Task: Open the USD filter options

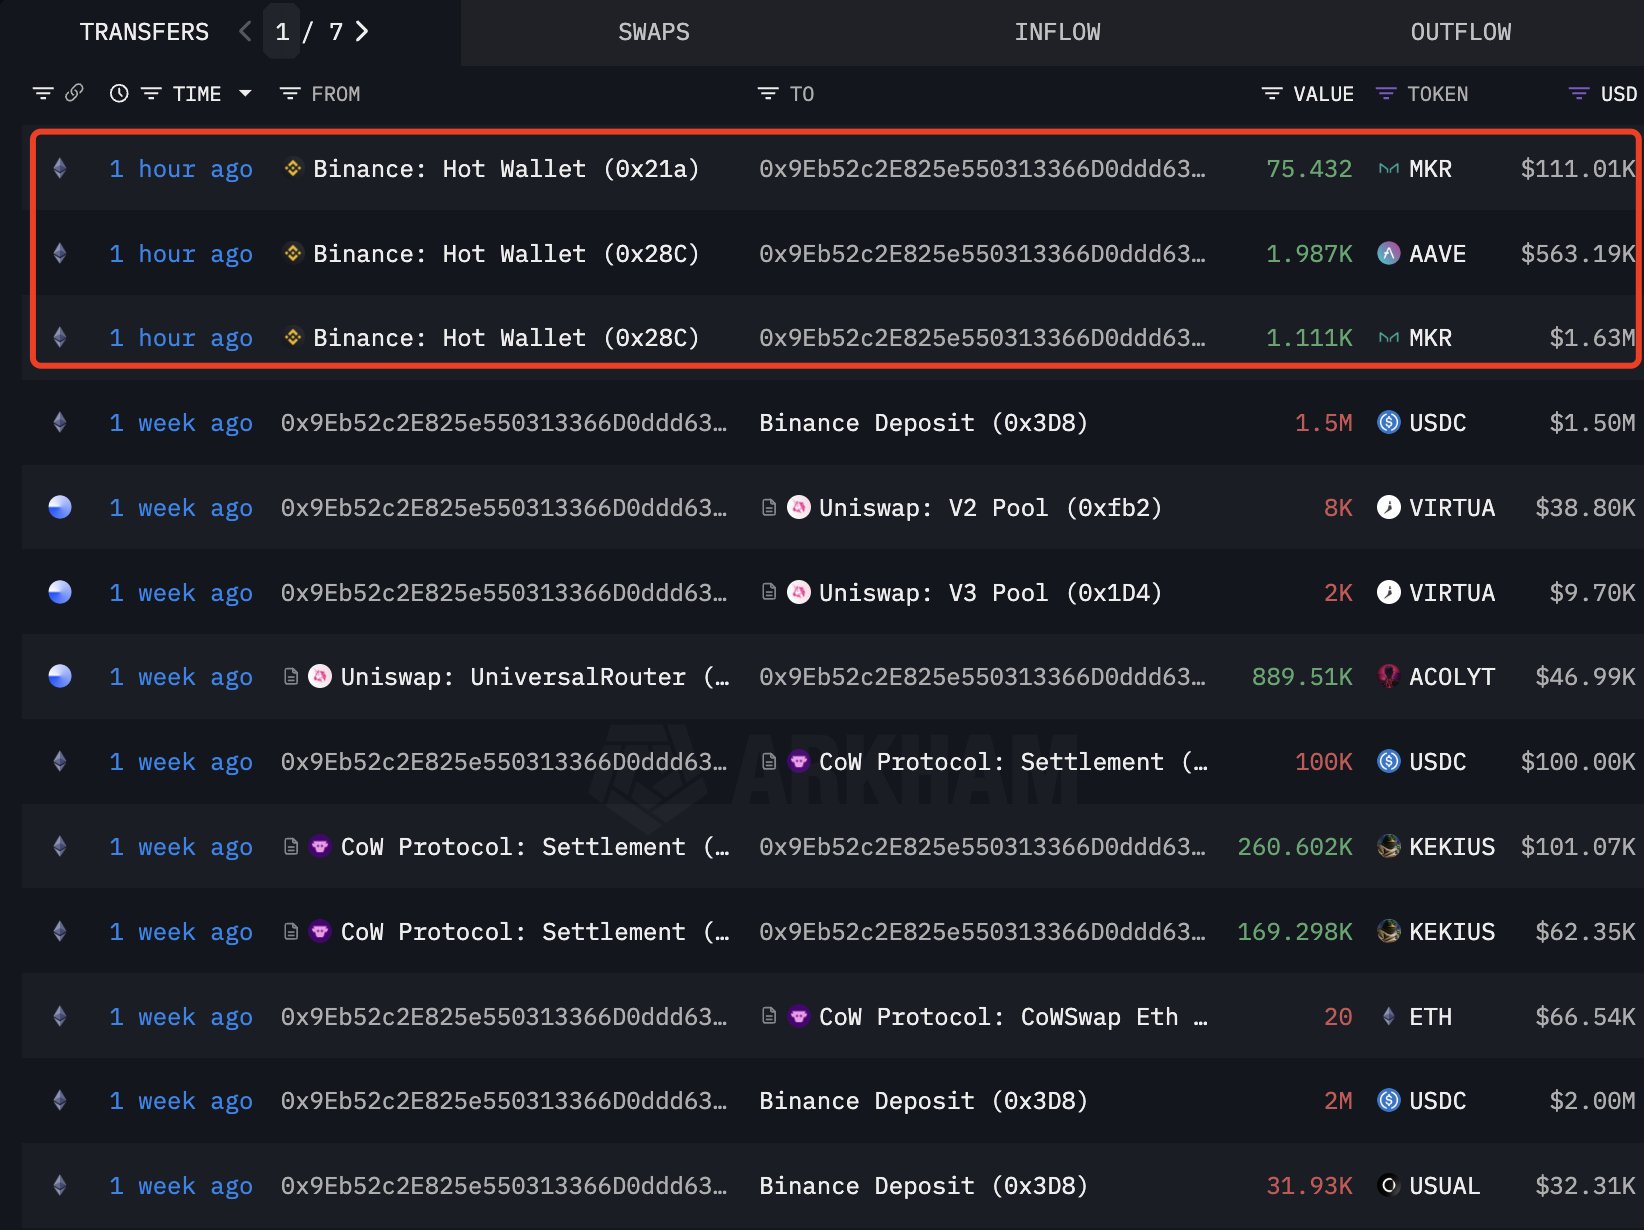Action: click(x=1579, y=93)
